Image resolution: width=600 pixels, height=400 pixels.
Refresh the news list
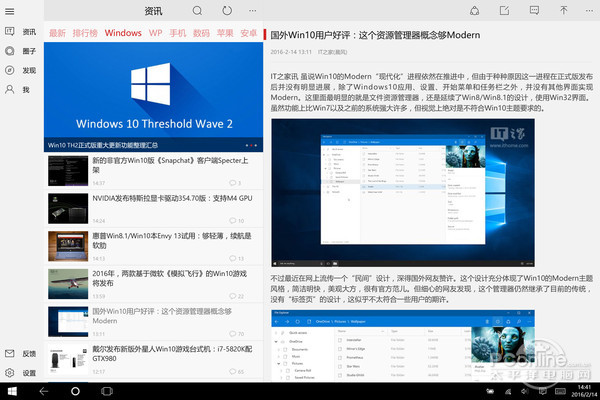pos(227,11)
